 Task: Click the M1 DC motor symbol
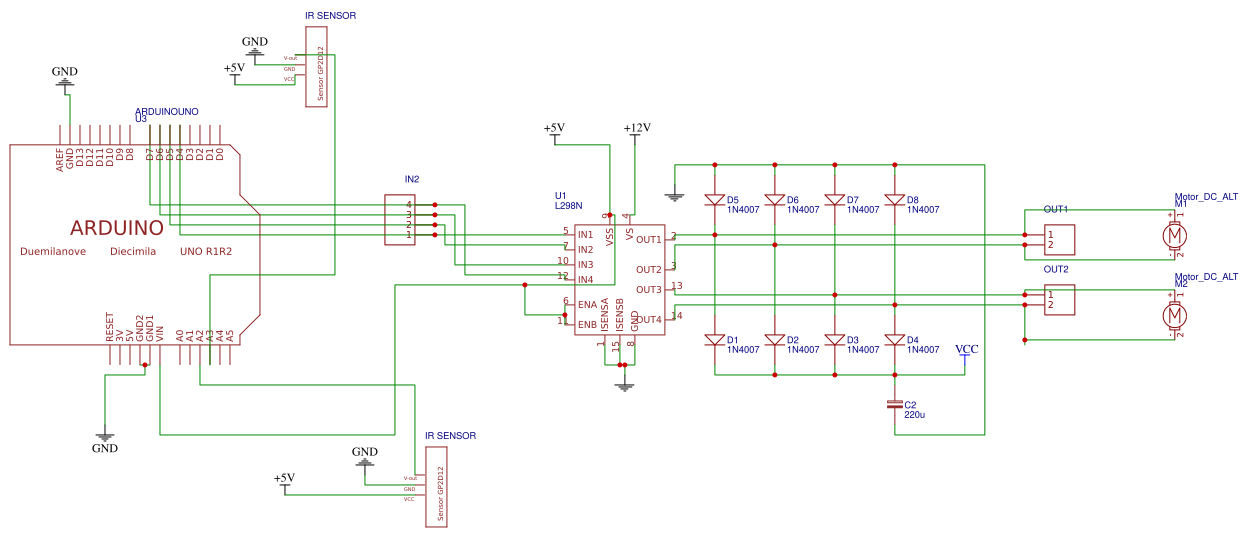pos(1174,235)
